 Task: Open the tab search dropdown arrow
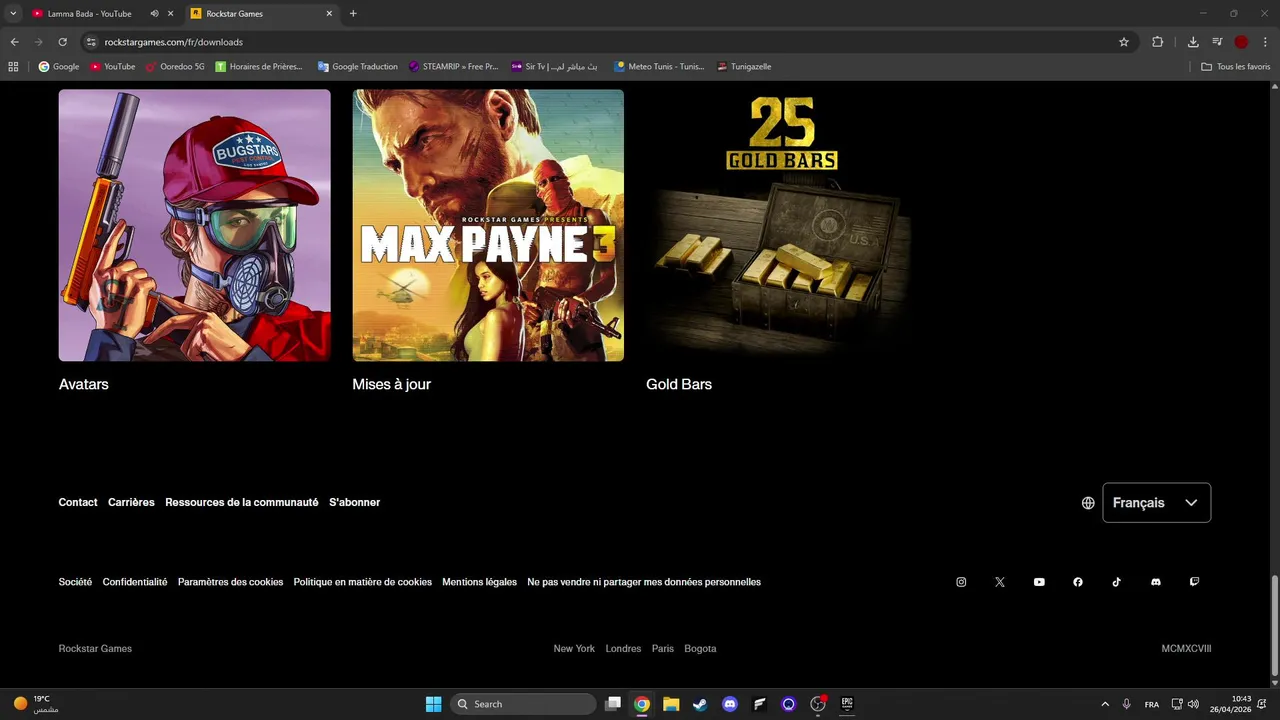[x=13, y=14]
